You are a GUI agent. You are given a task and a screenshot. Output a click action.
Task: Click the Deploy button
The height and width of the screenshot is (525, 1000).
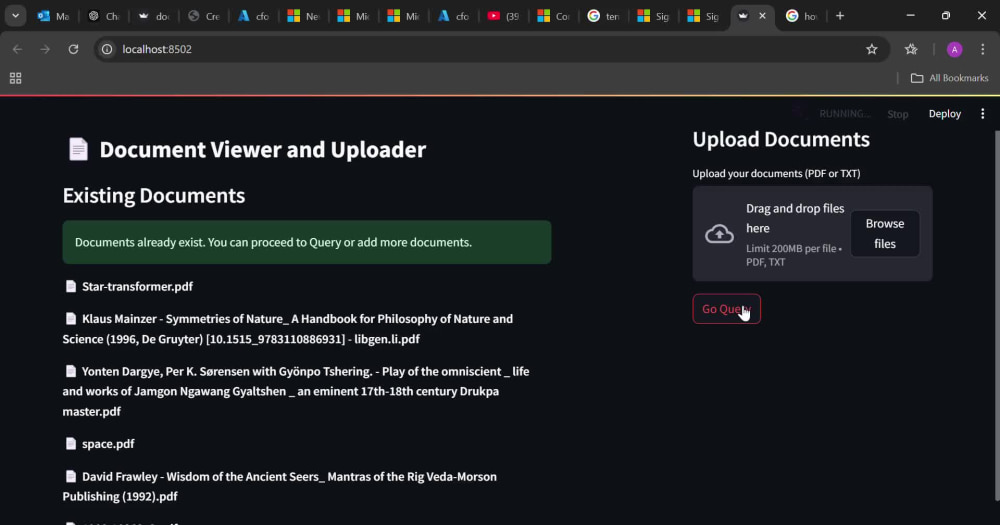tap(945, 114)
